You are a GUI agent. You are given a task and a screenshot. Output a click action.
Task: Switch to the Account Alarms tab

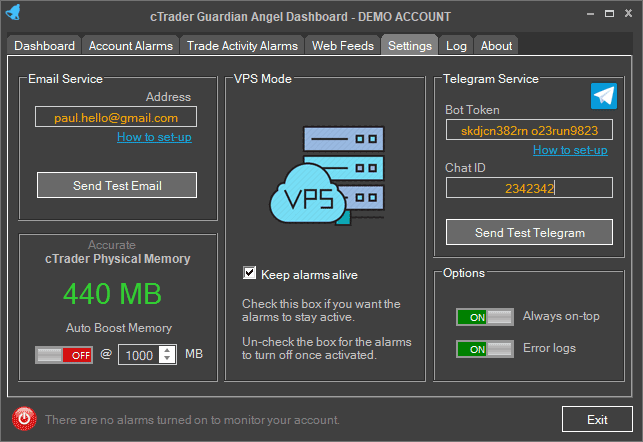(x=131, y=46)
